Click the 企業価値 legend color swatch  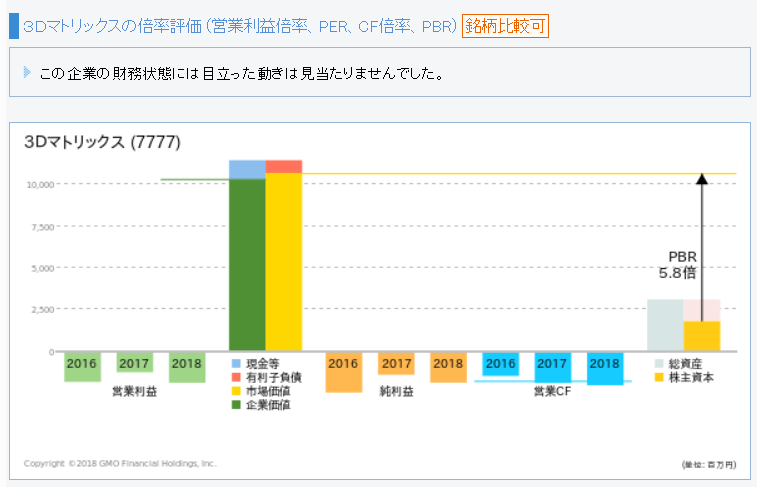click(236, 404)
